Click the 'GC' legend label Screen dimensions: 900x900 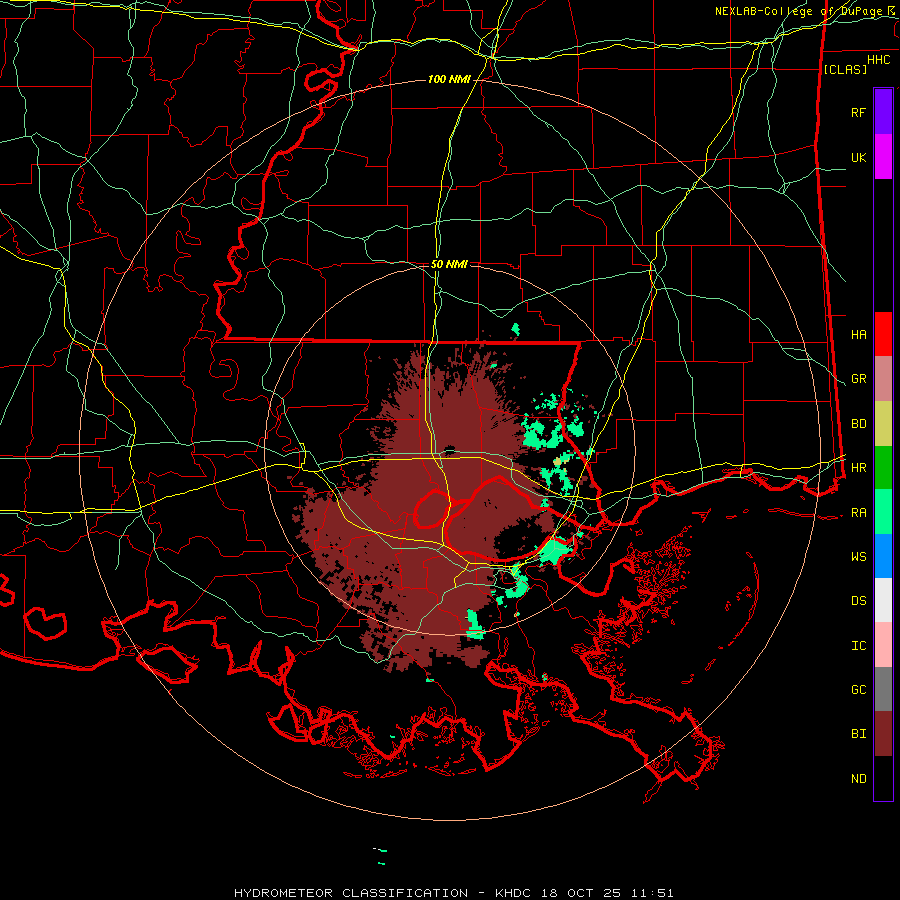(858, 690)
